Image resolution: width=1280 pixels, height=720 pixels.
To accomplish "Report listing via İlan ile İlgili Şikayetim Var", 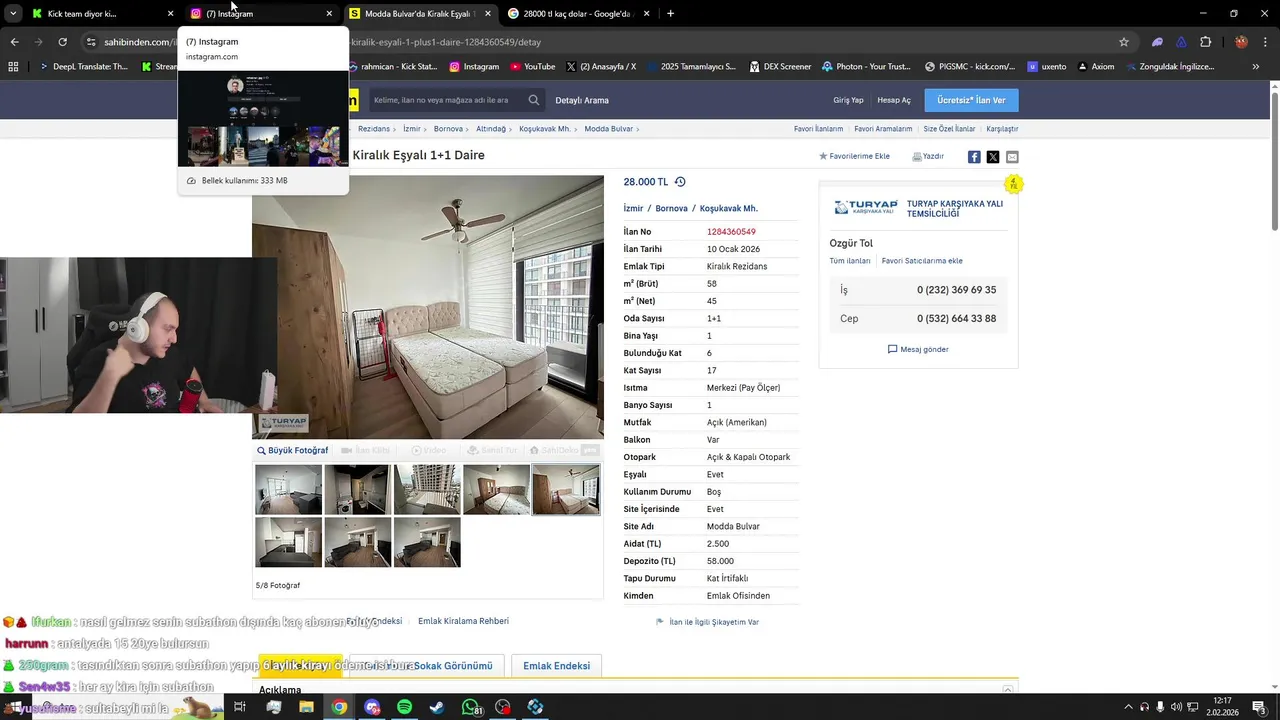I will pyautogui.click(x=707, y=622).
